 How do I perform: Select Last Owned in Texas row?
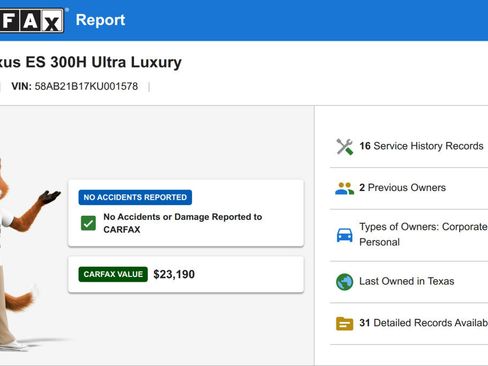409,282
